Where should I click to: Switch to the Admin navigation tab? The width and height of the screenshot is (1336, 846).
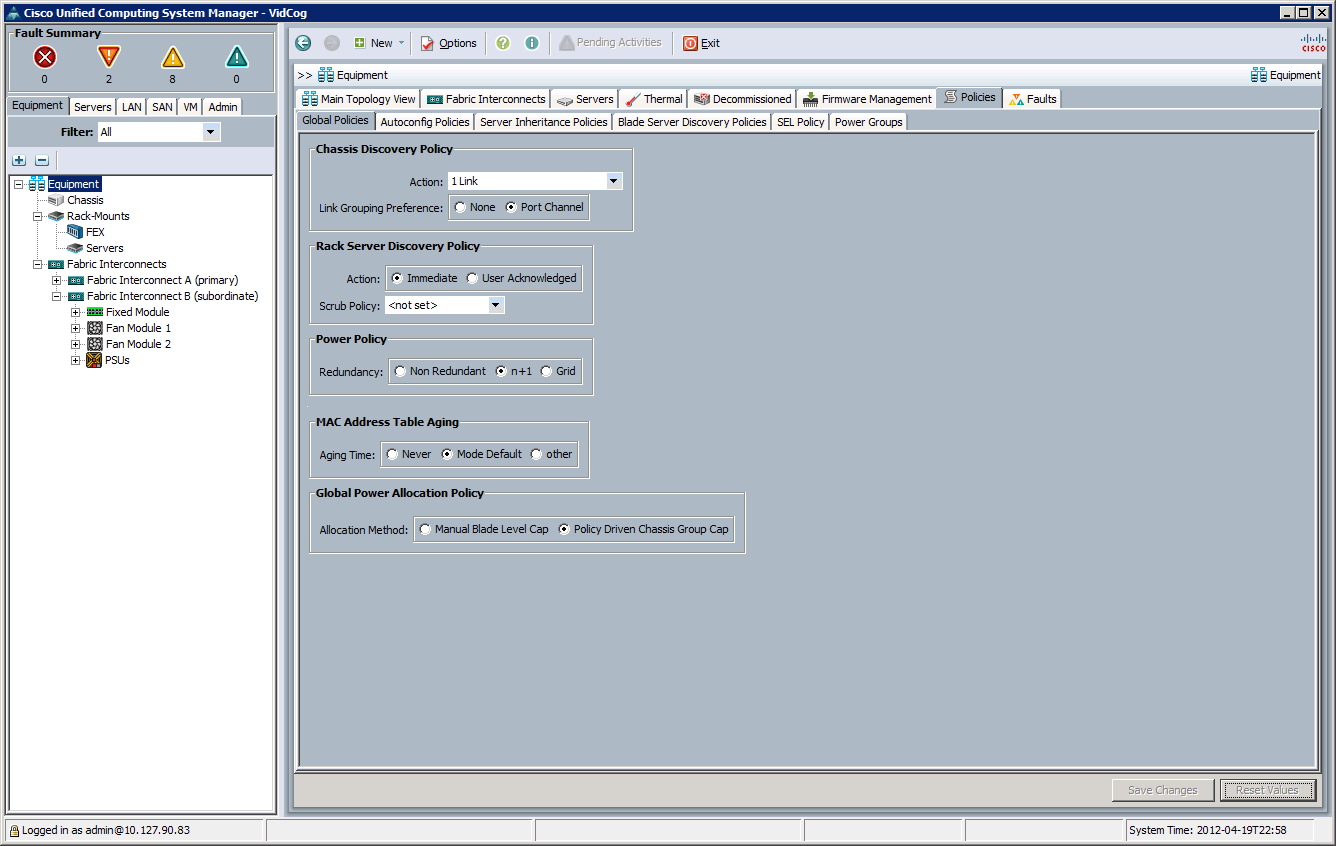[x=223, y=107]
